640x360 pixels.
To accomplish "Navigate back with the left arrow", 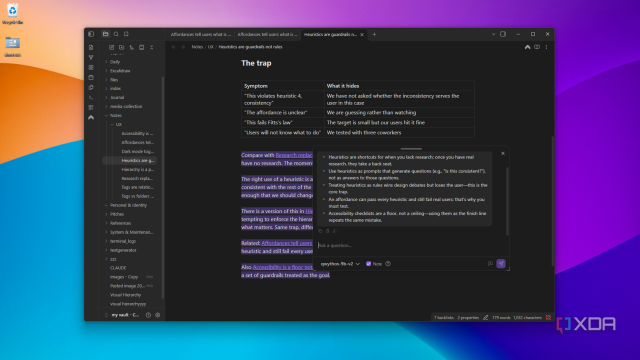I will pyautogui.click(x=173, y=47).
